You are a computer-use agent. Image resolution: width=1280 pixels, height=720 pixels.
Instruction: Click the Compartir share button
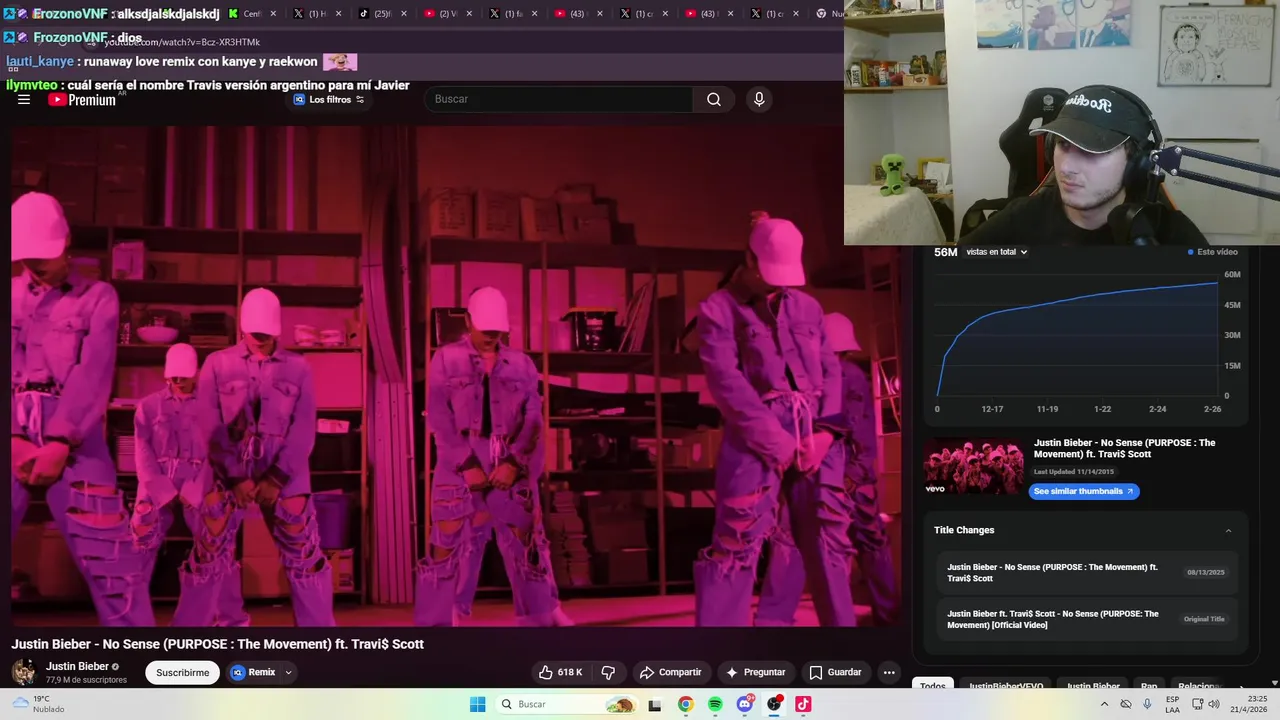[670, 672]
